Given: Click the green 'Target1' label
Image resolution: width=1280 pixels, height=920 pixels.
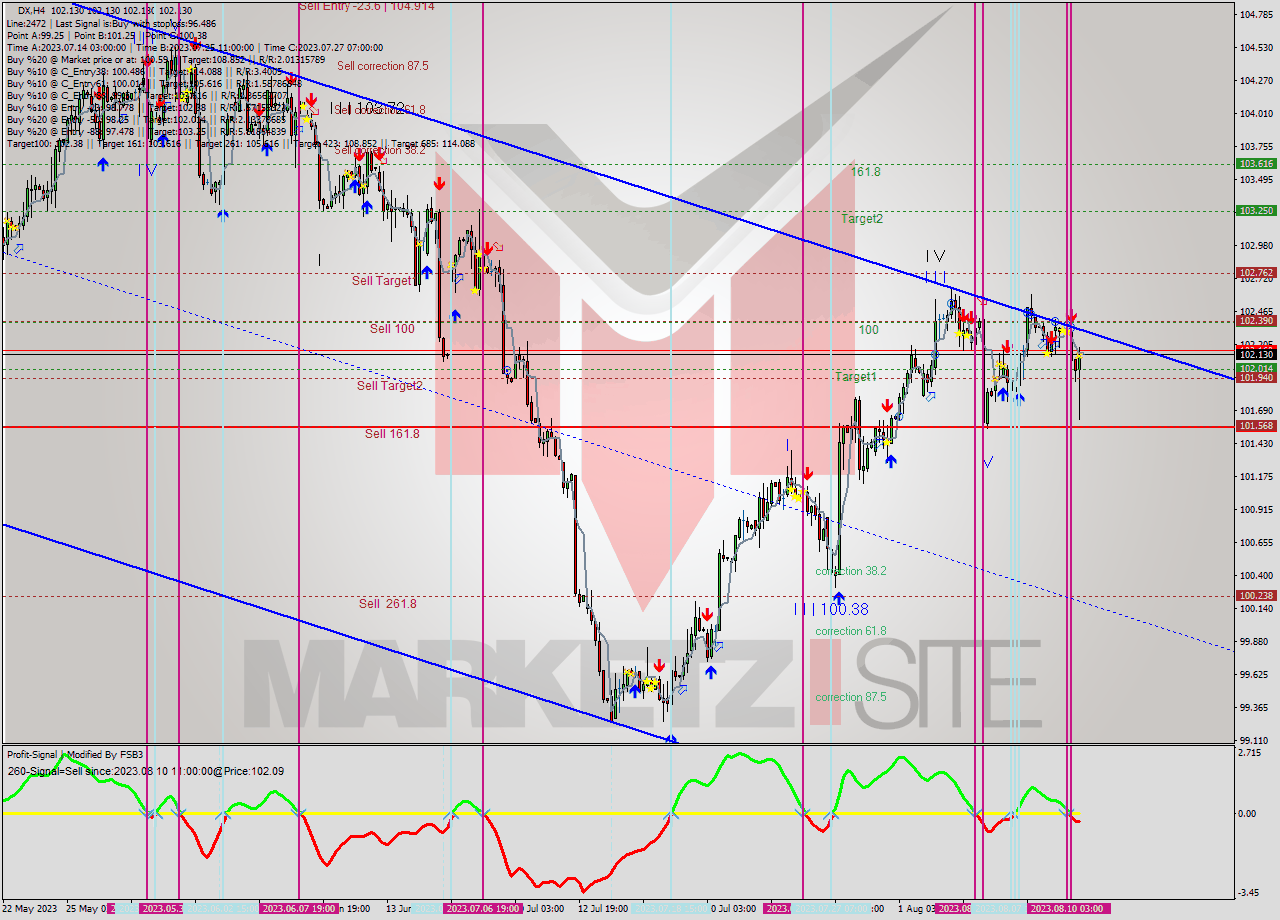Looking at the screenshot, I should pos(856,376).
